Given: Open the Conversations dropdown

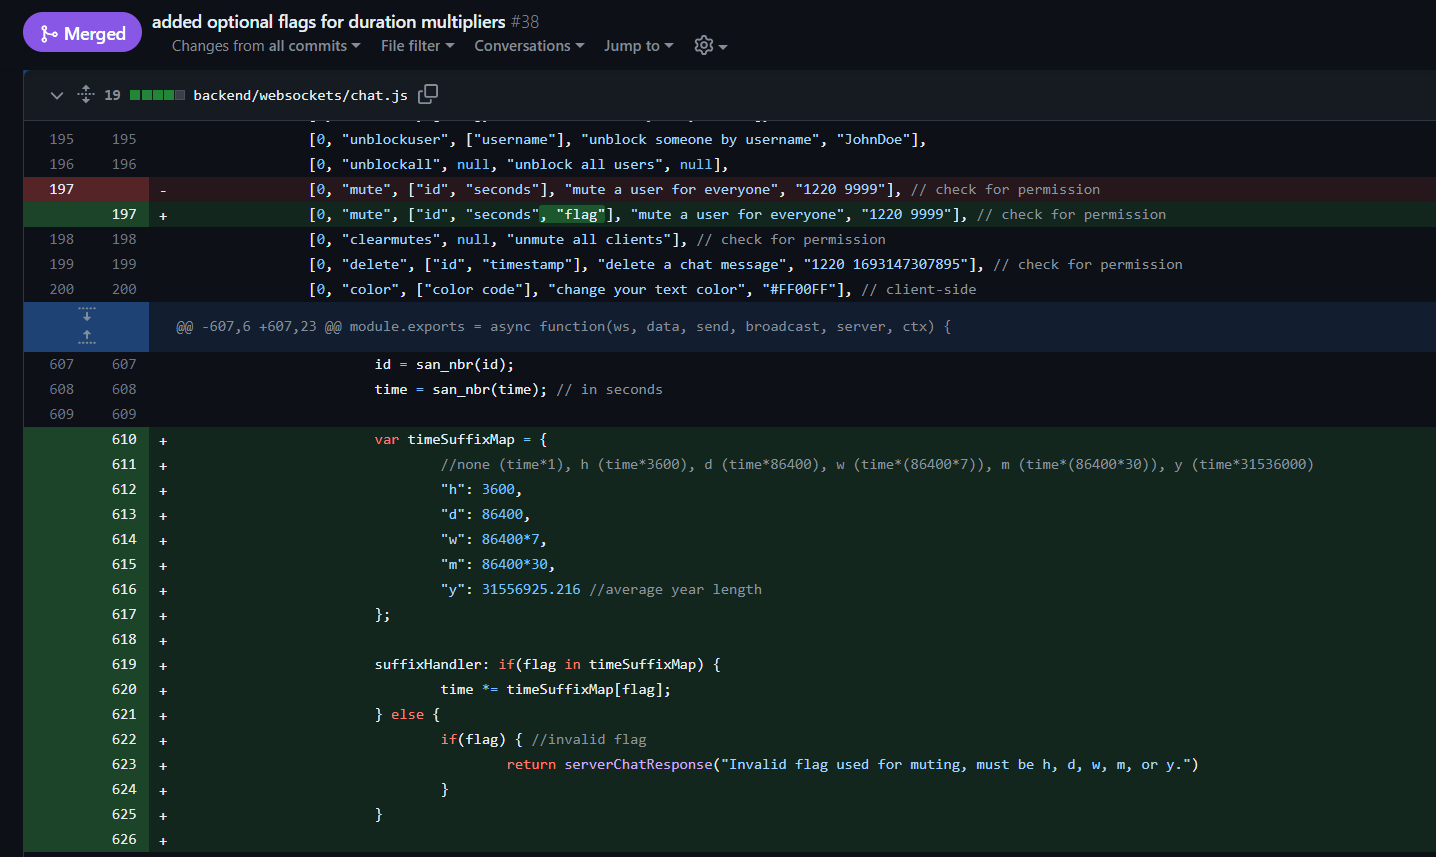Looking at the screenshot, I should point(528,46).
